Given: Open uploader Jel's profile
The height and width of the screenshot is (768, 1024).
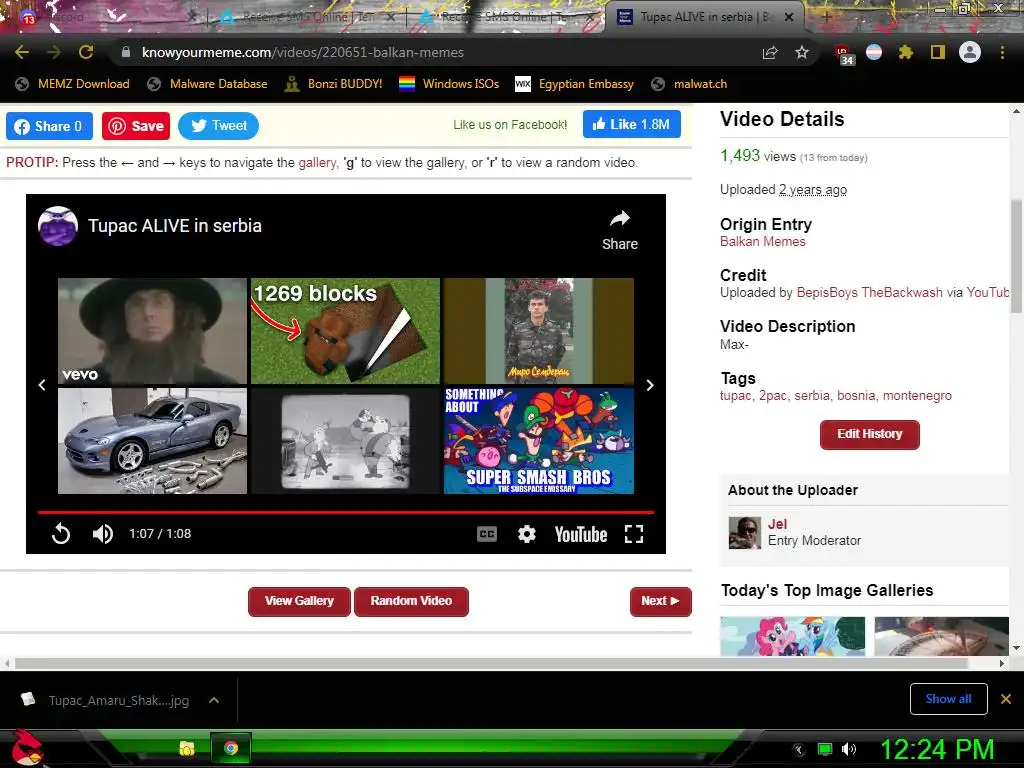Looking at the screenshot, I should point(777,524).
